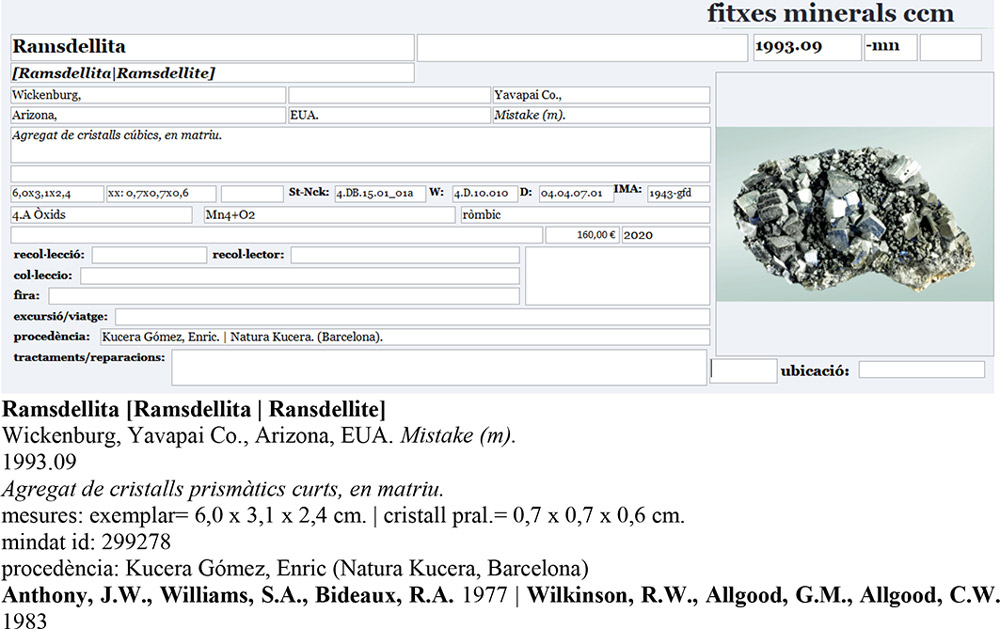1000x629 pixels.
Task: Click the D field 04.04.07.01
Action: 576,193
